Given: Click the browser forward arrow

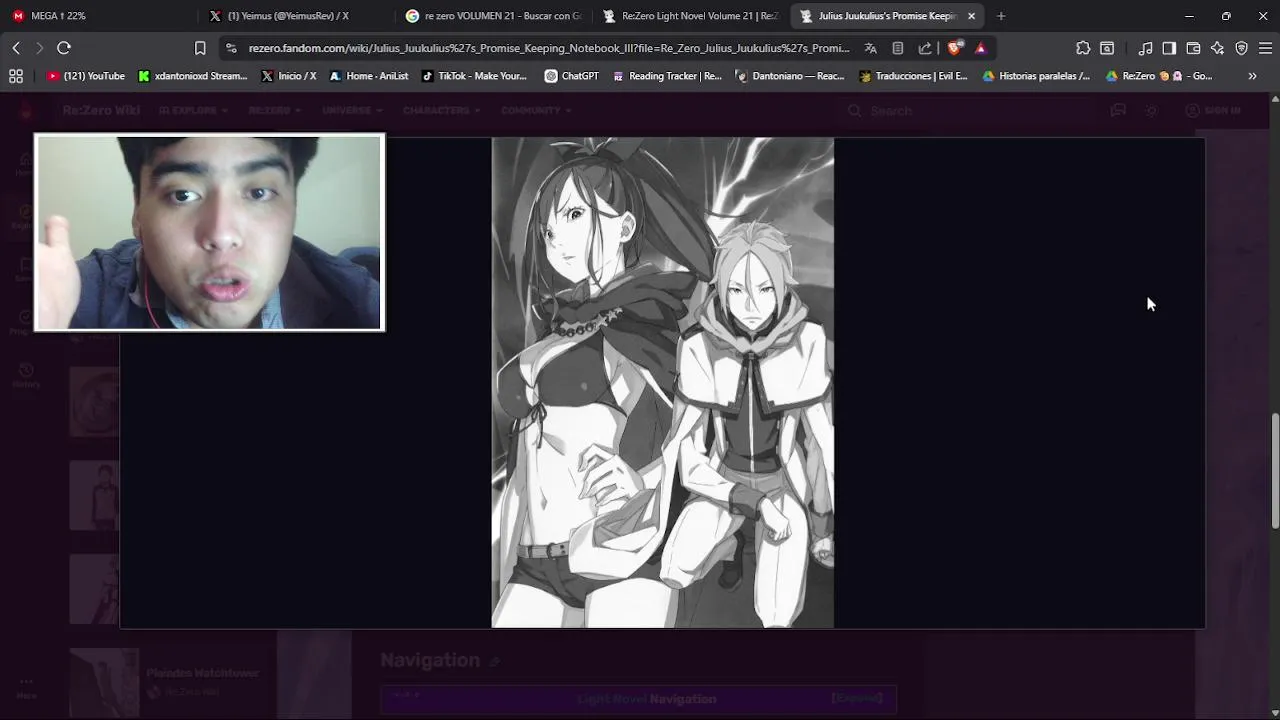Looking at the screenshot, I should pyautogui.click(x=40, y=48).
